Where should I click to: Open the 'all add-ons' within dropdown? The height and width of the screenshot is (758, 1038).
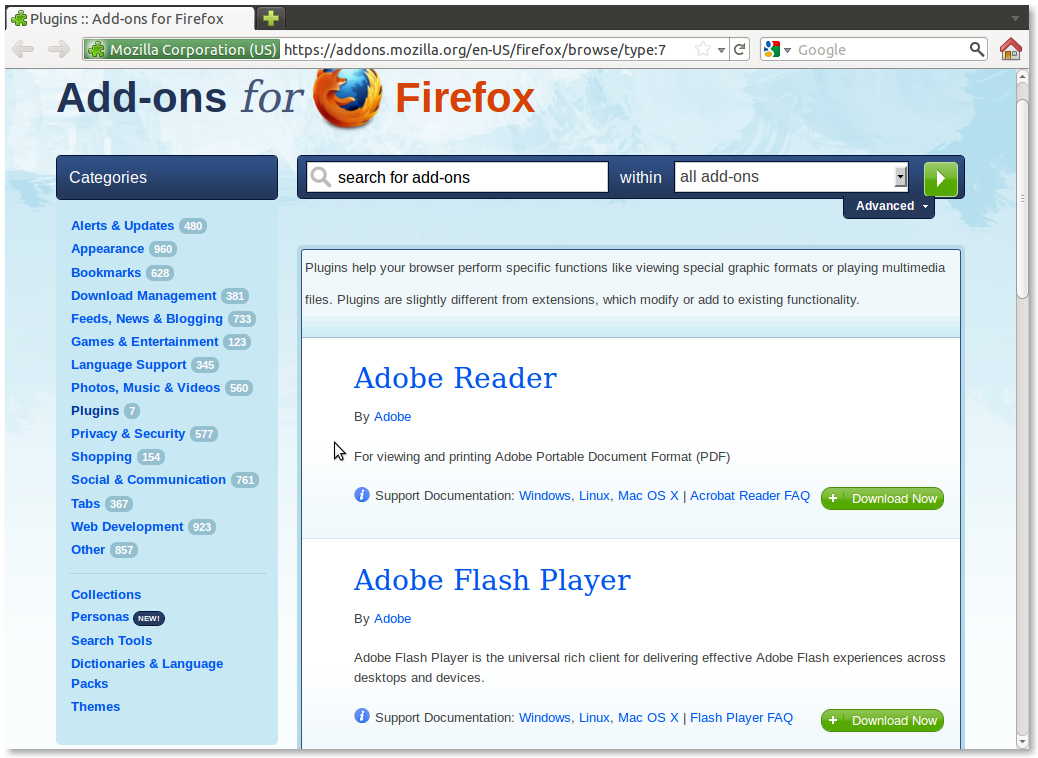click(791, 177)
